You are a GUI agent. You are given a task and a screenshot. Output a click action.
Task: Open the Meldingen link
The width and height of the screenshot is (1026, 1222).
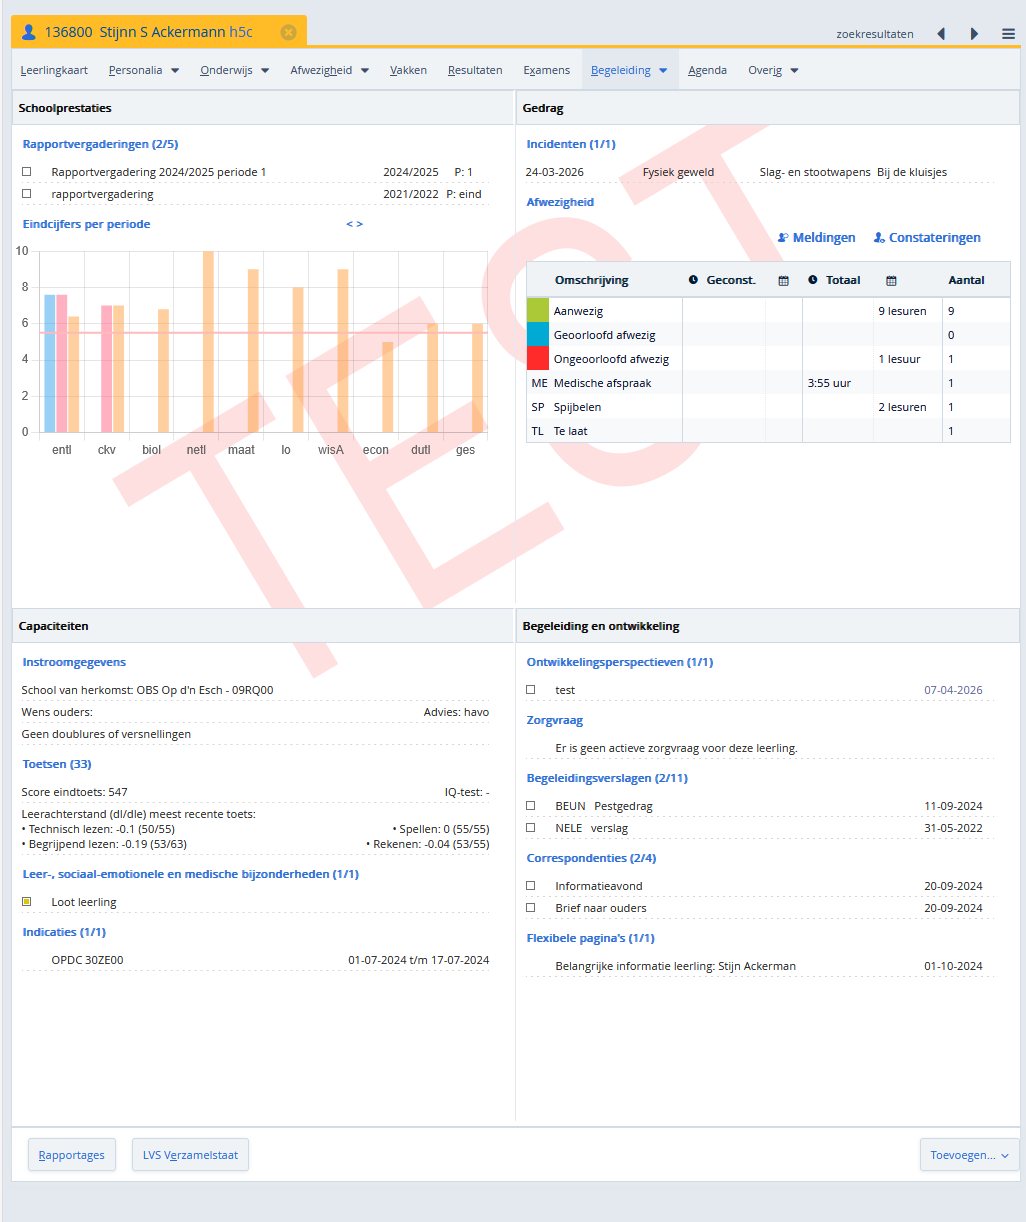coord(824,238)
